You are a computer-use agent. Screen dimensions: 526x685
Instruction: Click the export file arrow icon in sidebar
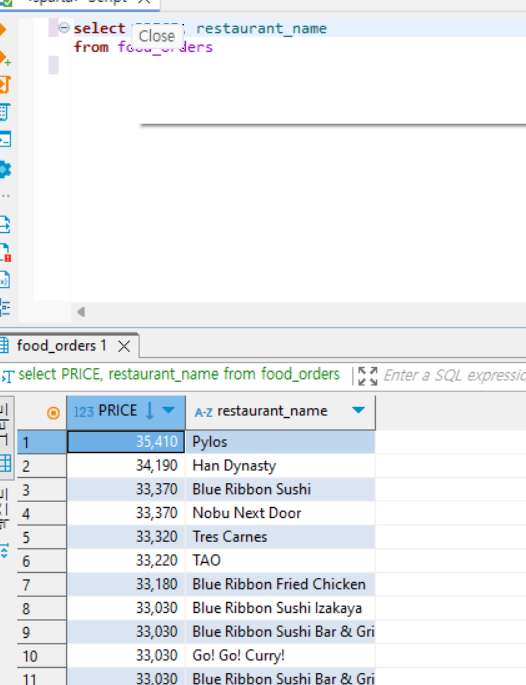click(5, 224)
